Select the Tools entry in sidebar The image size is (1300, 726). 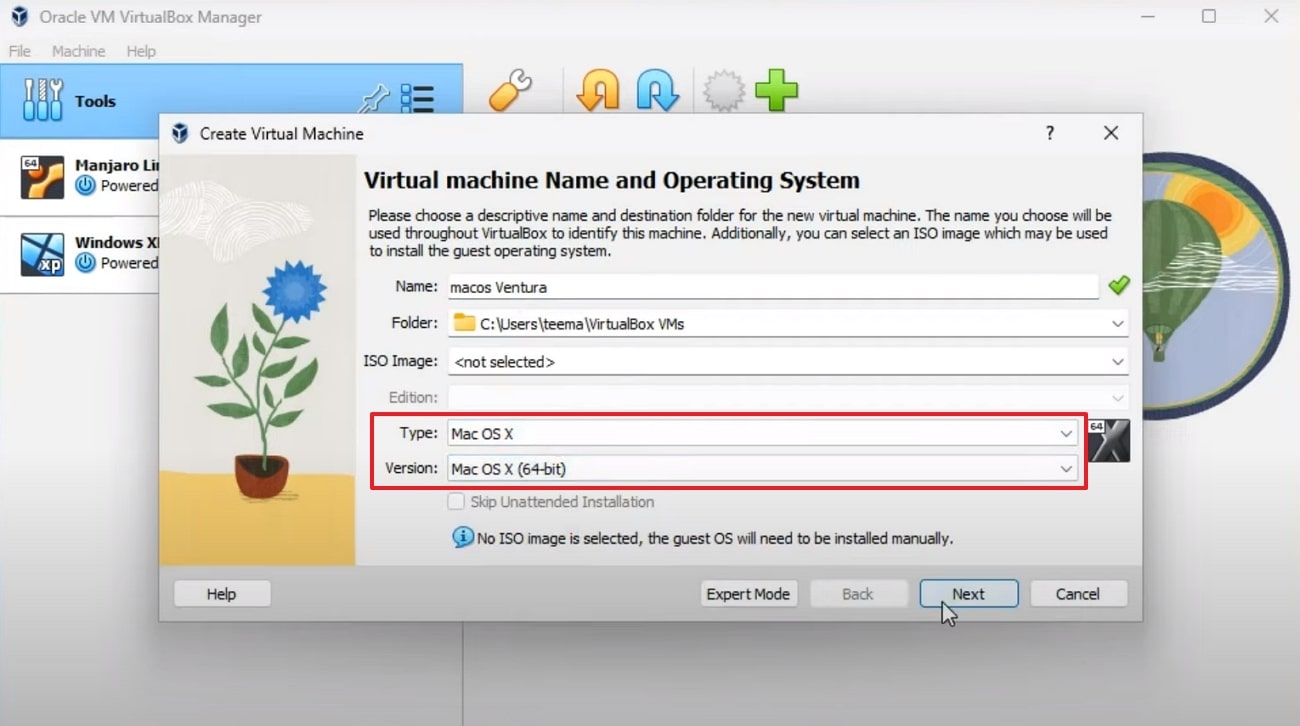(x=230, y=101)
